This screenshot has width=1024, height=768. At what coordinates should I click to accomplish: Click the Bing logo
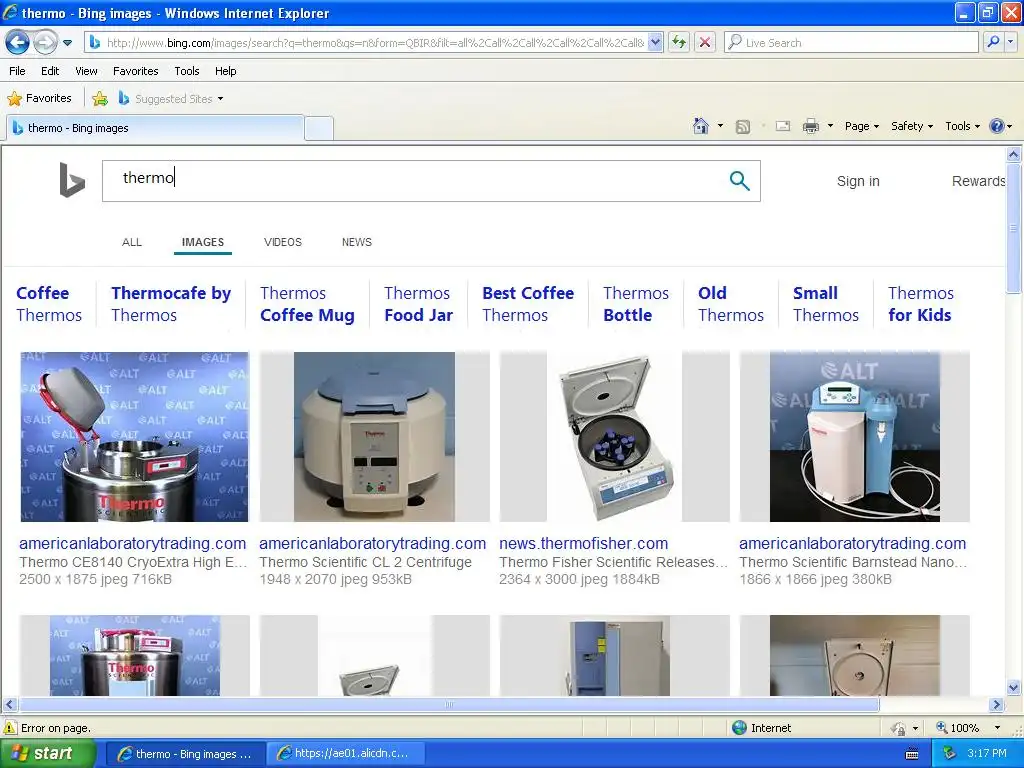(x=72, y=180)
